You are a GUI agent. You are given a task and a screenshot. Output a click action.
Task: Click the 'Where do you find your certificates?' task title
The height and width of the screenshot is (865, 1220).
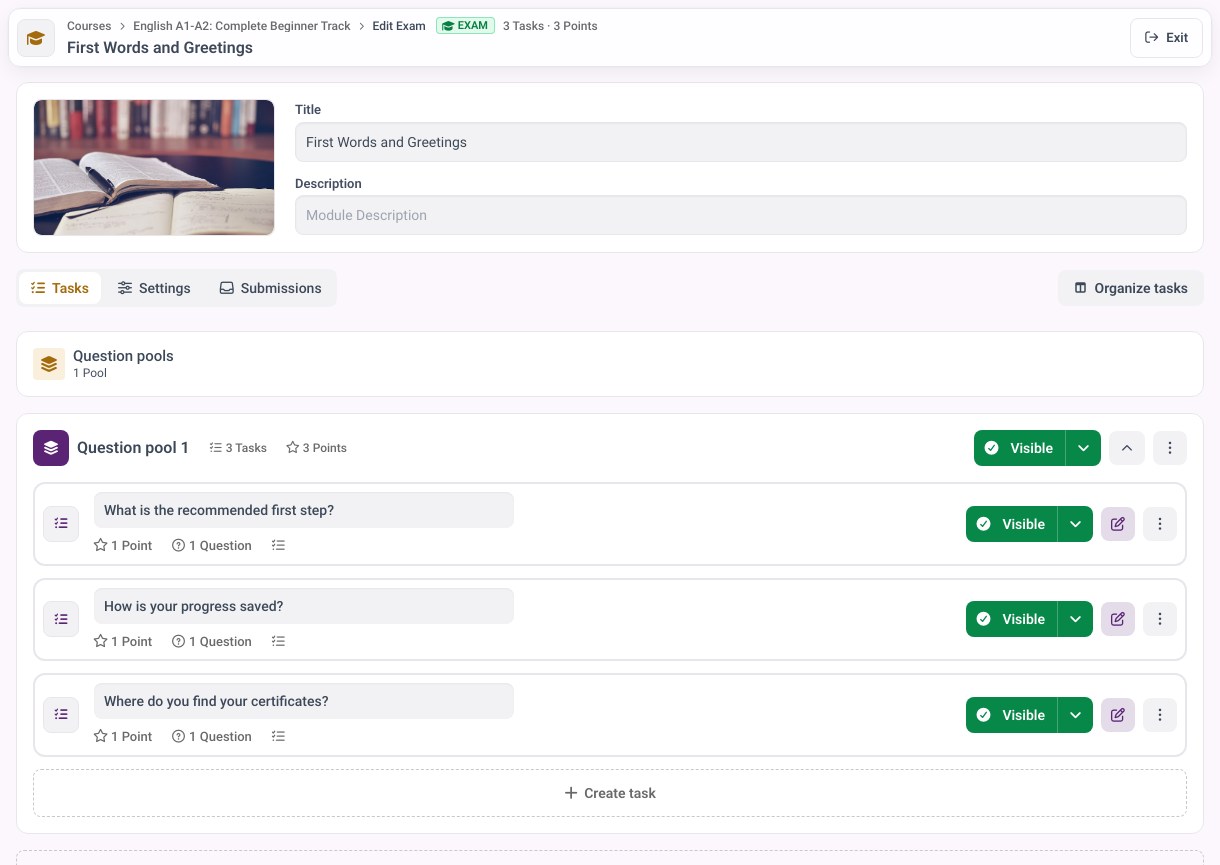point(304,701)
